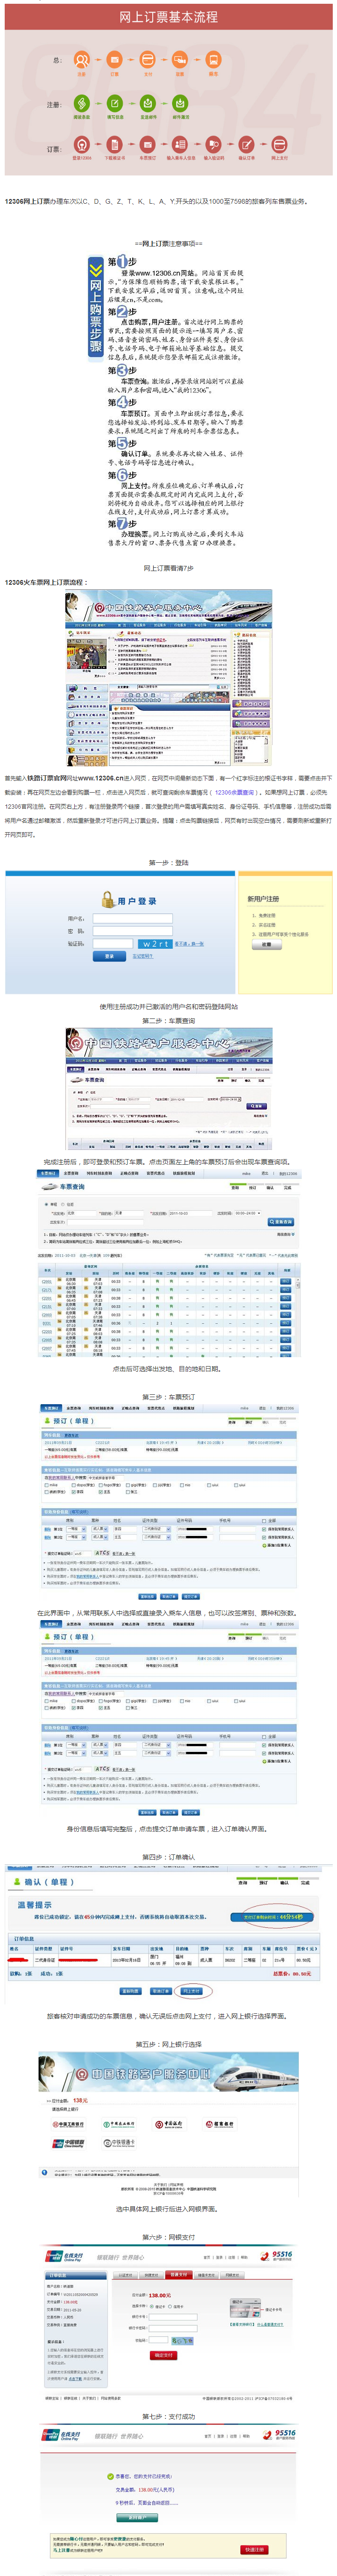The height and width of the screenshot is (2576, 337).
Task: Click the 注册 icon in the 总 flow row
Action: tap(82, 60)
